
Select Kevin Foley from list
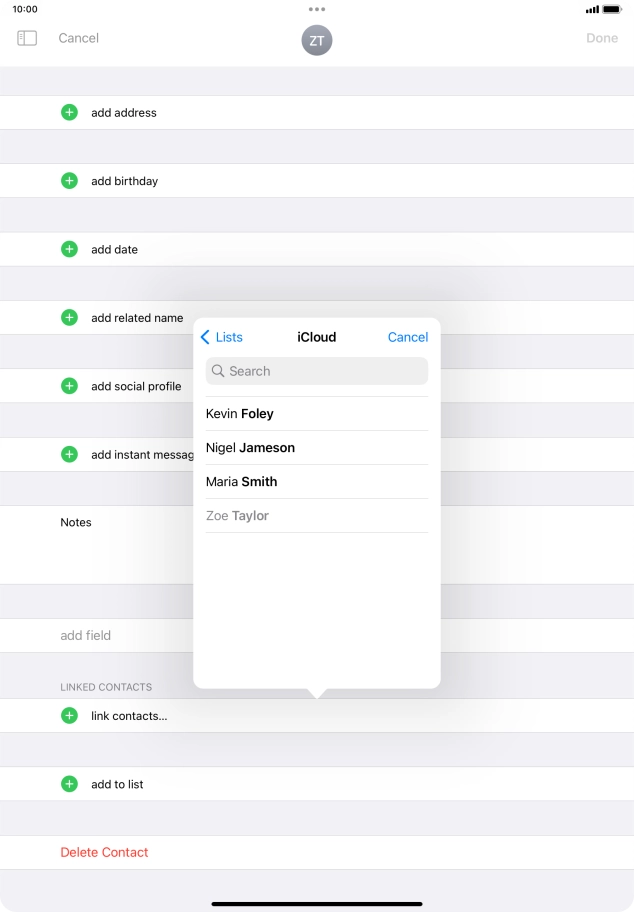[x=316, y=414]
